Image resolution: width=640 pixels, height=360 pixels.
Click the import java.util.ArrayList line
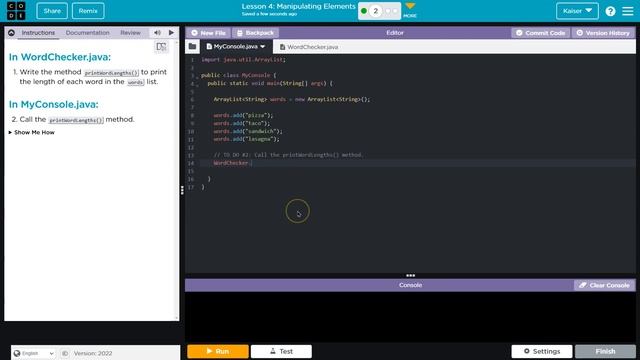click(243, 60)
